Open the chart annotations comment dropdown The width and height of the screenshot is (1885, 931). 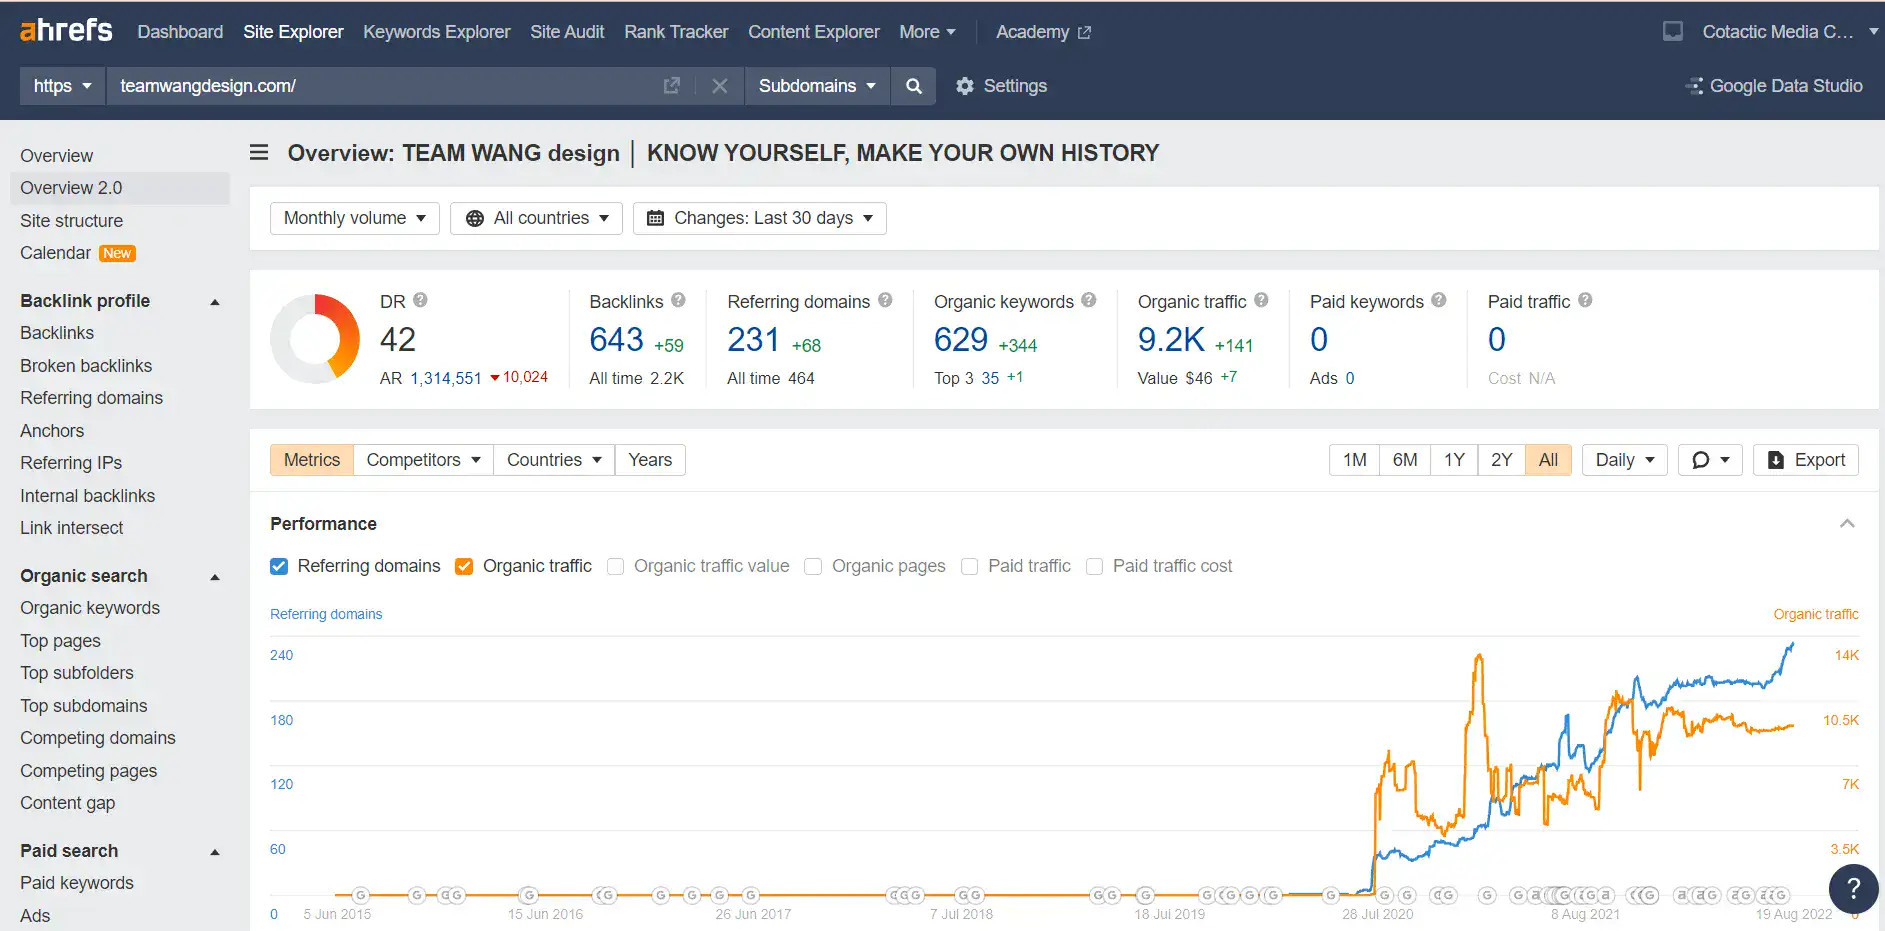1710,460
